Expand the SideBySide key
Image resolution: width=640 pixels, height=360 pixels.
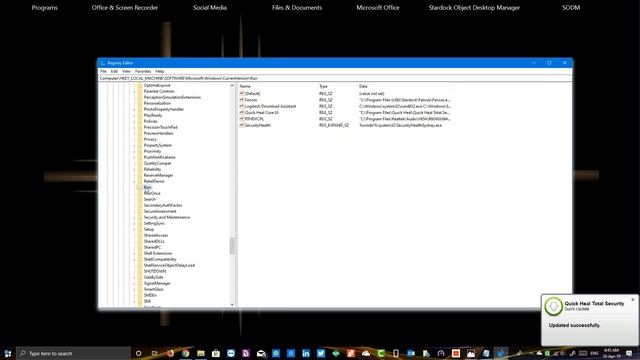click(134, 277)
